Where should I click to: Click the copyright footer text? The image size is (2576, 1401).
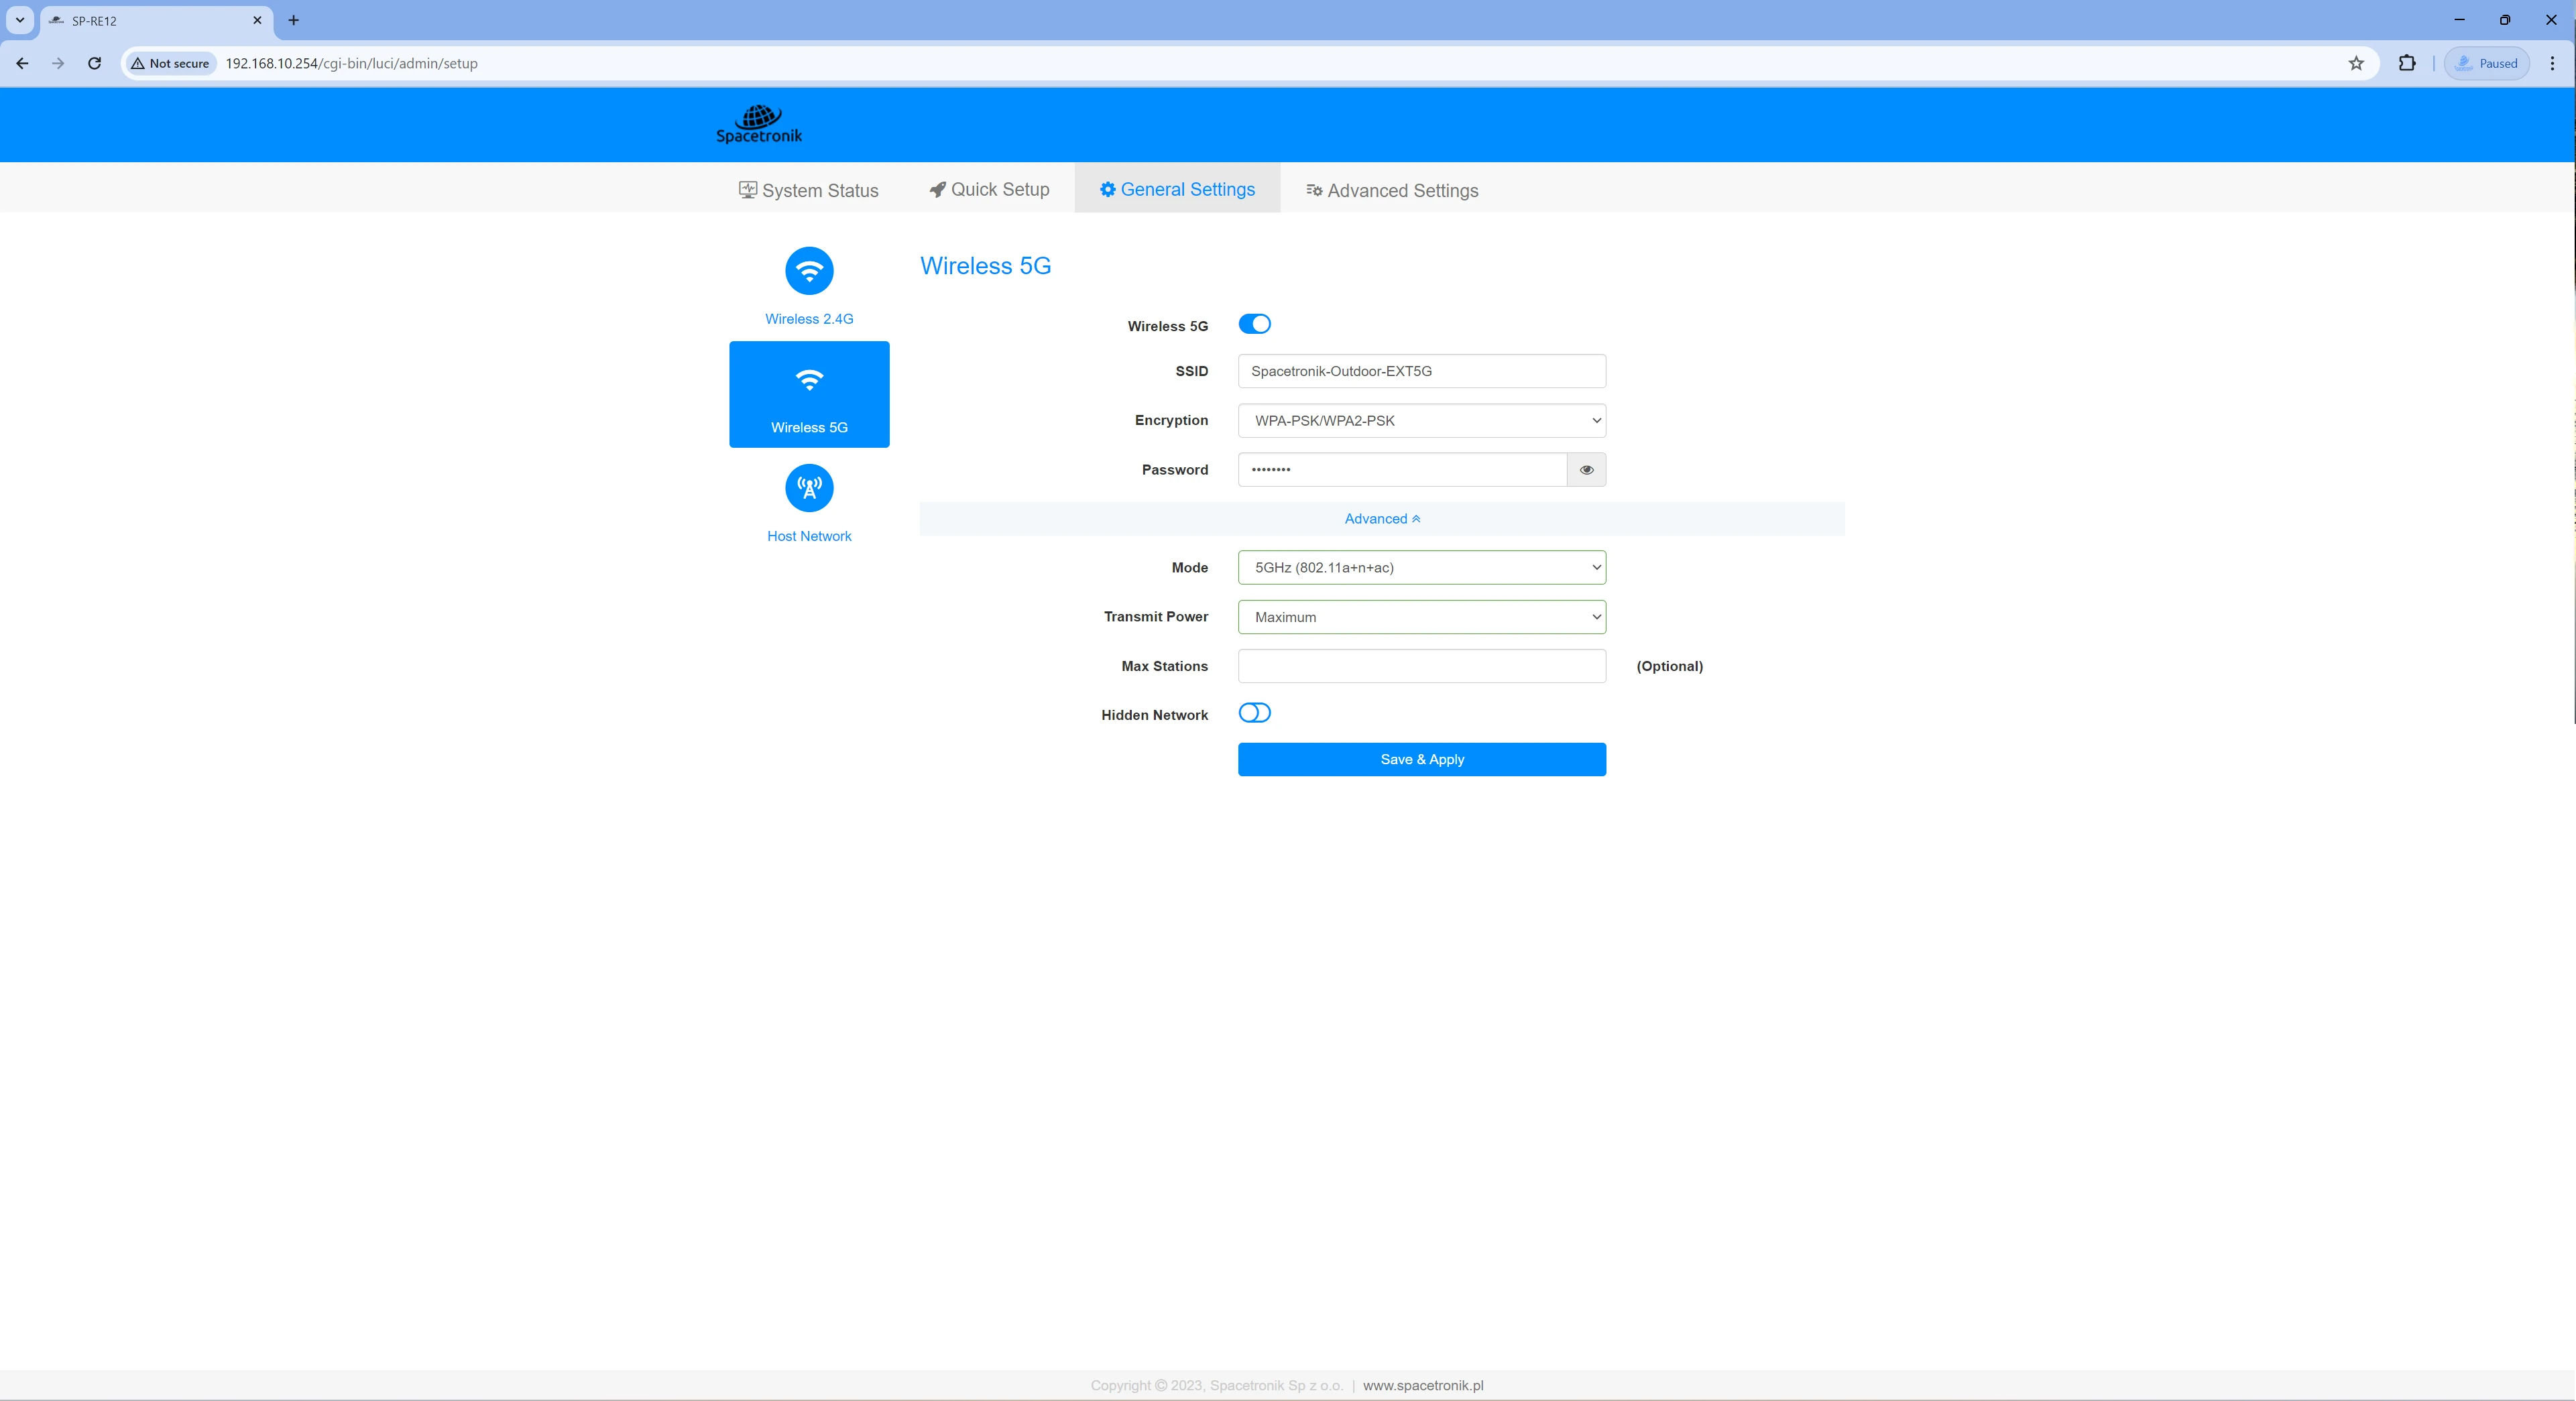pos(1216,1385)
